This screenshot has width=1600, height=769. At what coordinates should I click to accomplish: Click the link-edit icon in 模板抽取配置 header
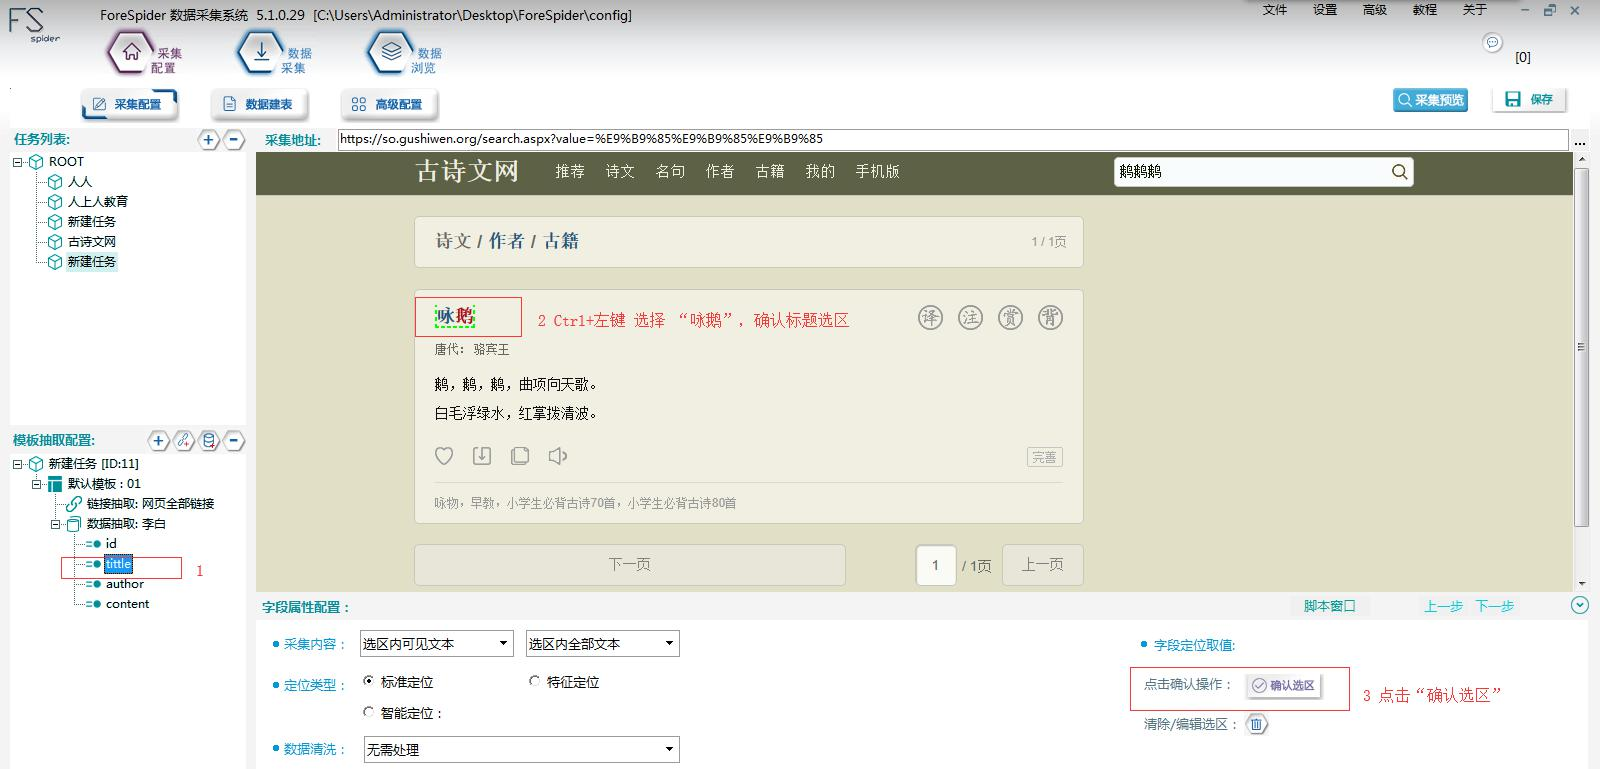point(183,440)
